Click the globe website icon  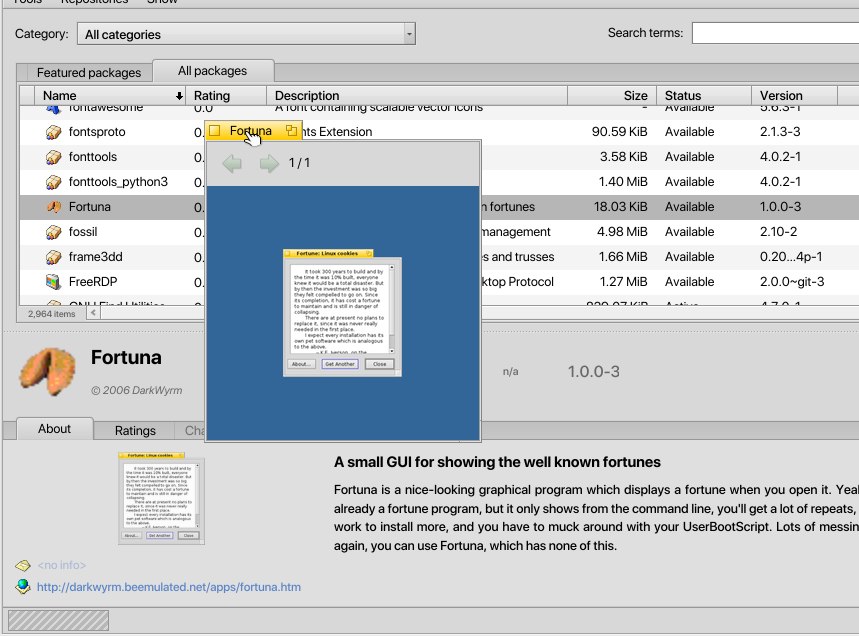[23, 587]
